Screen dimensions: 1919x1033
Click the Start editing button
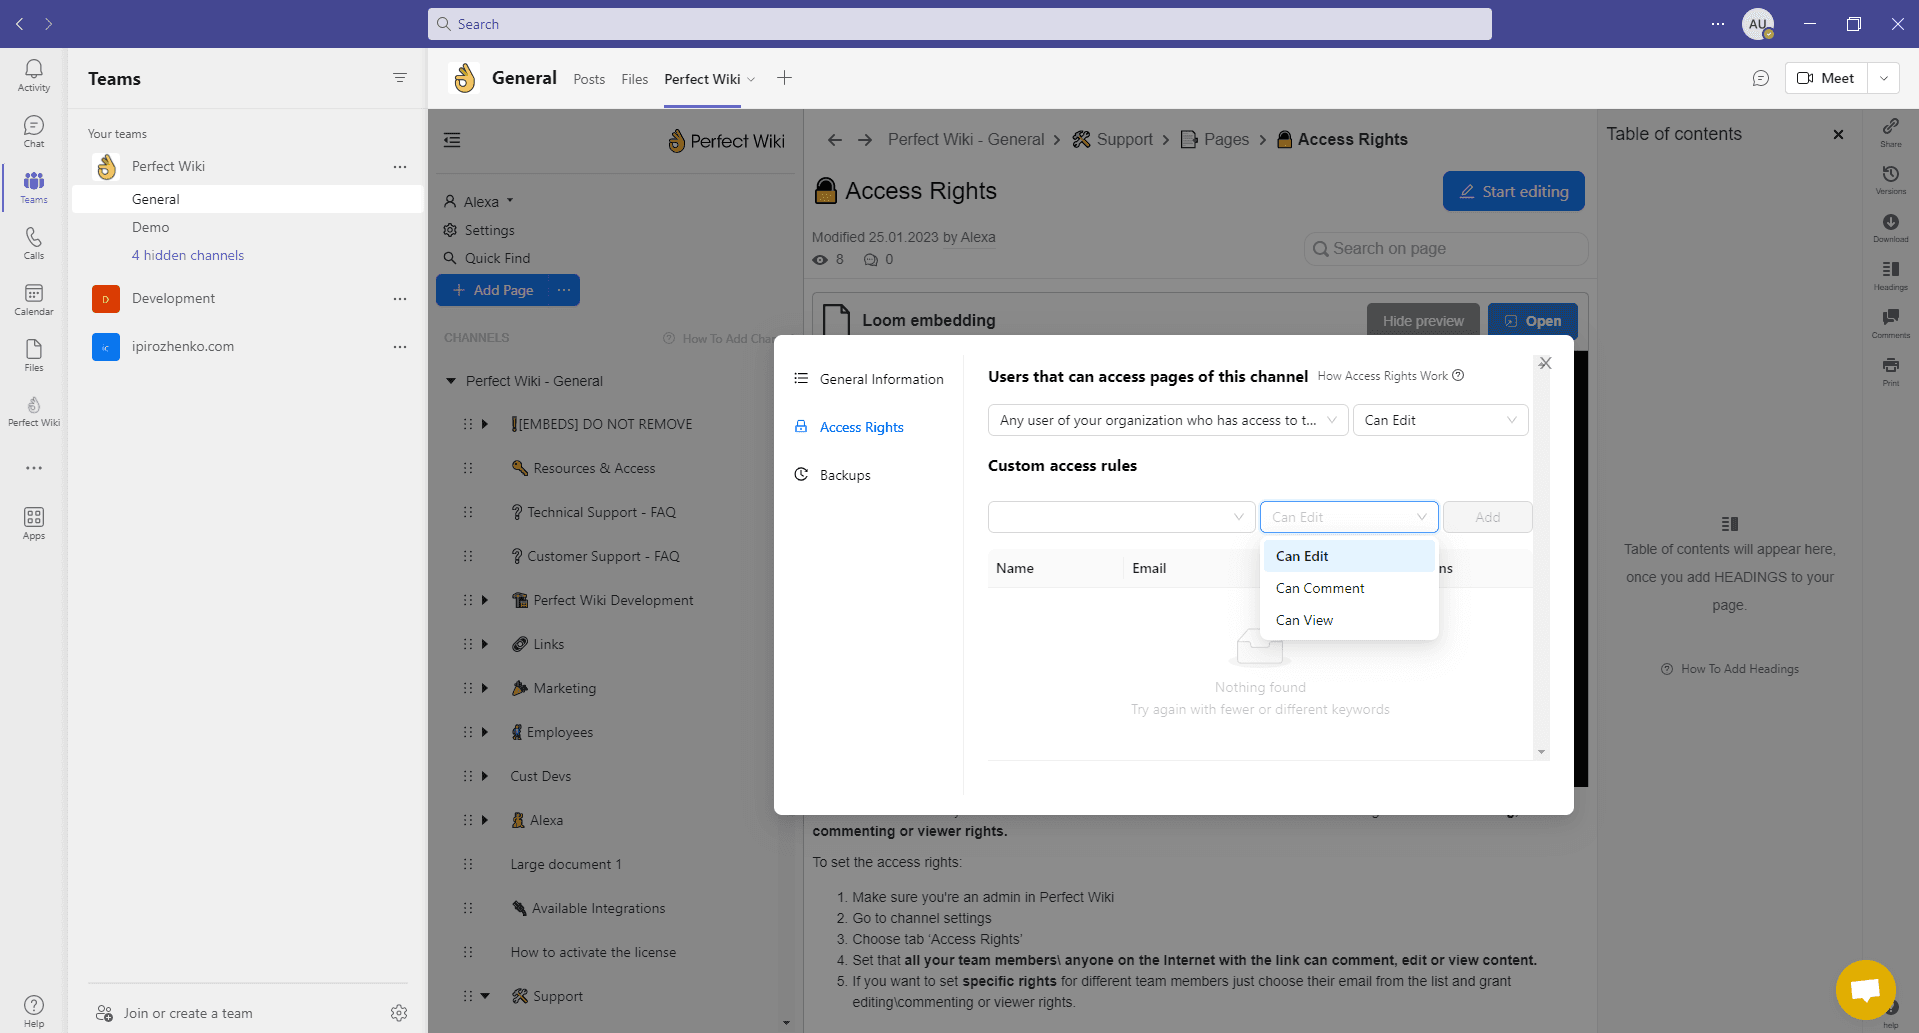click(x=1513, y=191)
